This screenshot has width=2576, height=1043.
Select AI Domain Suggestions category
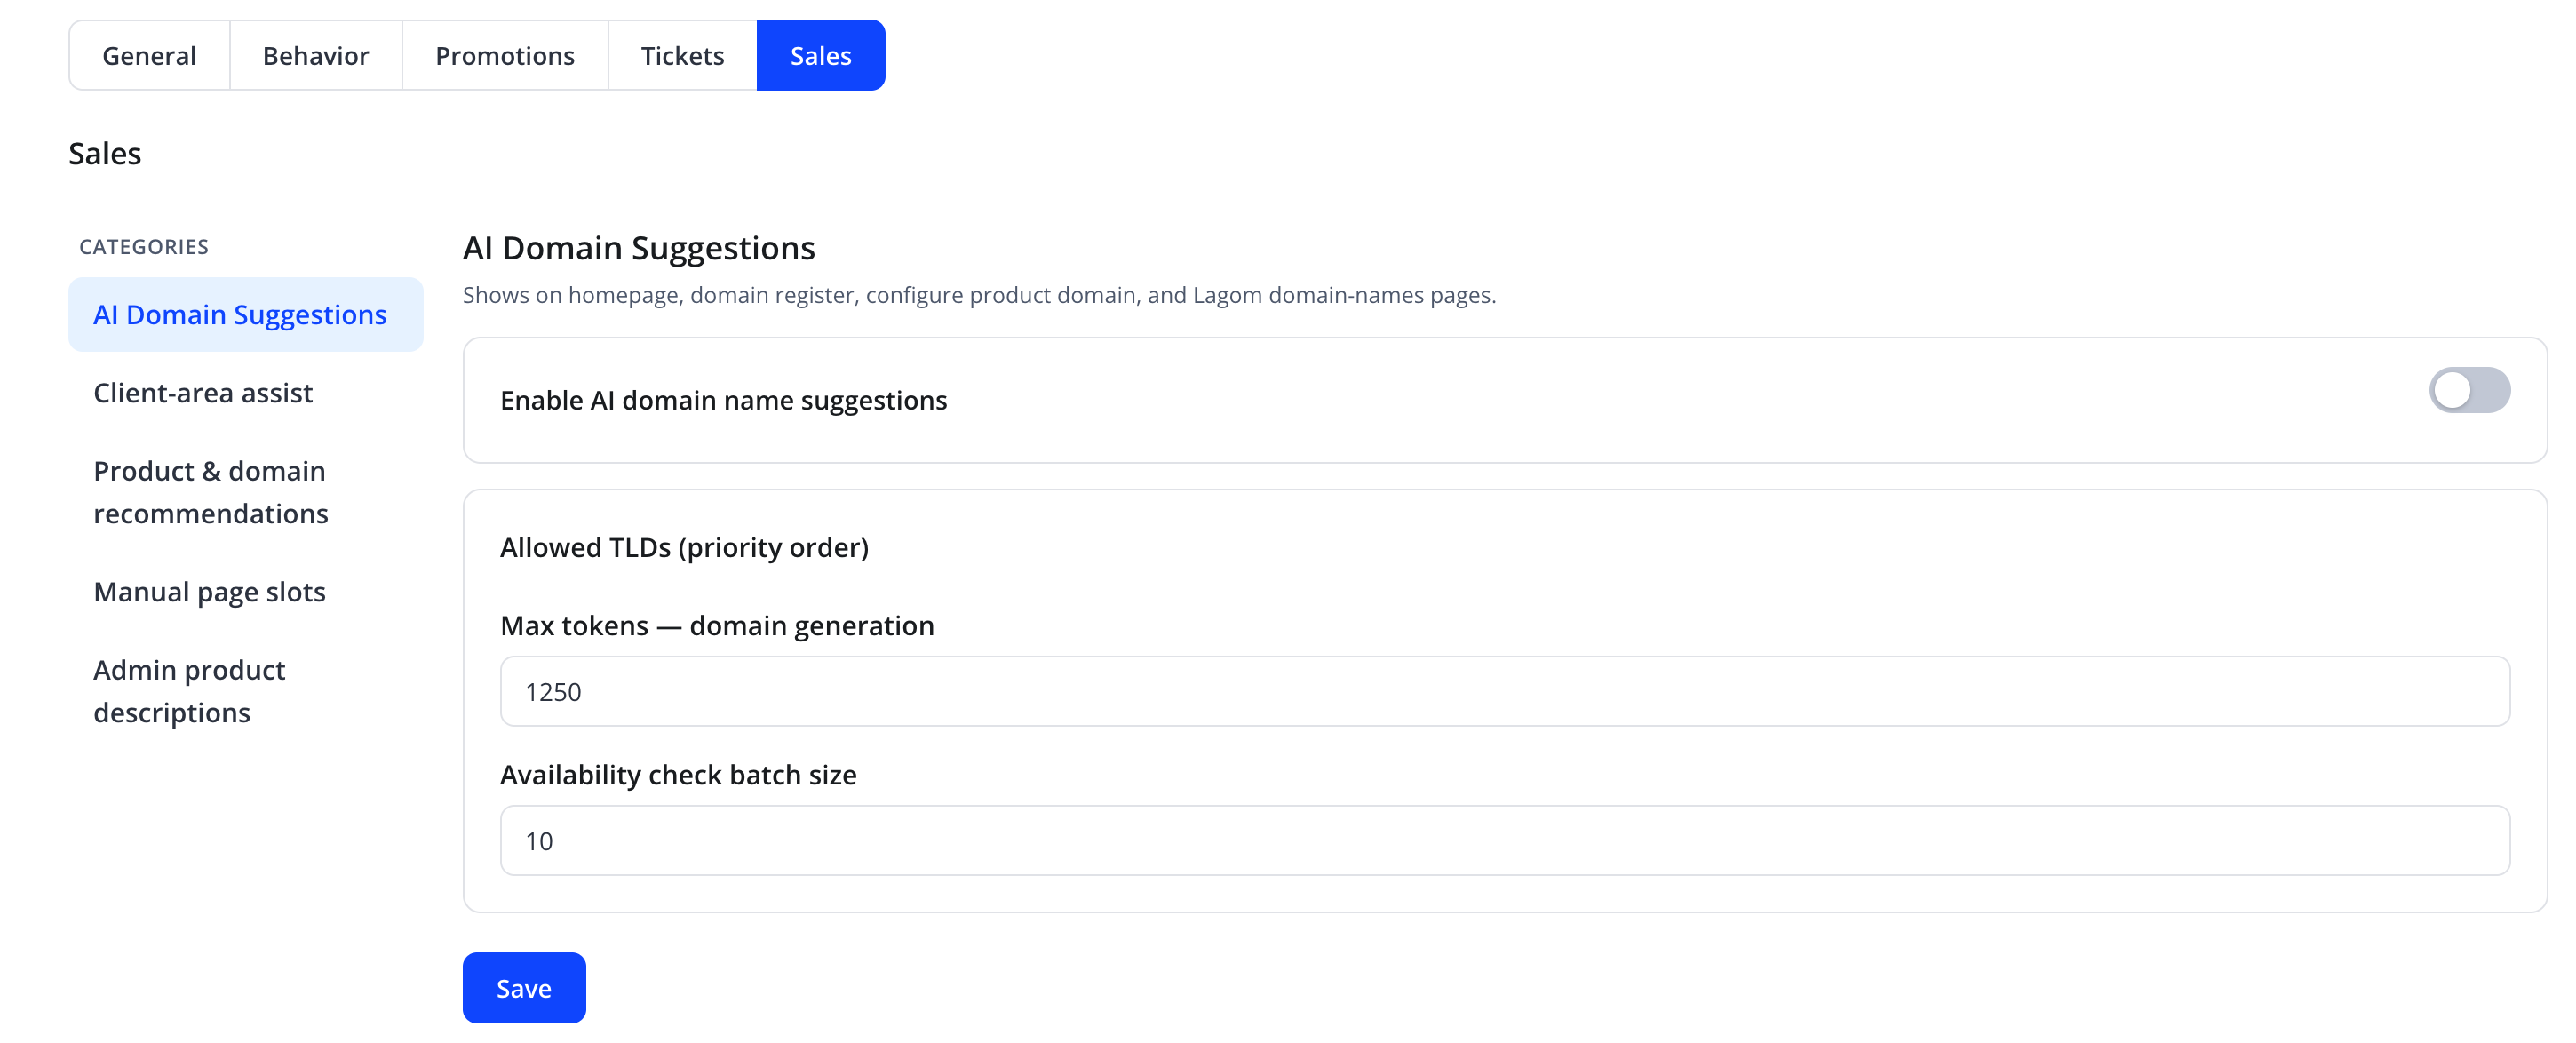coord(246,314)
